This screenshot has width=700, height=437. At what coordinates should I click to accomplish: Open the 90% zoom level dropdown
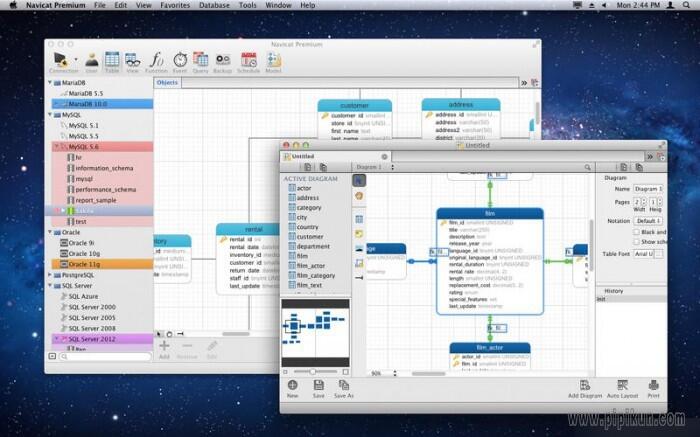click(x=383, y=373)
